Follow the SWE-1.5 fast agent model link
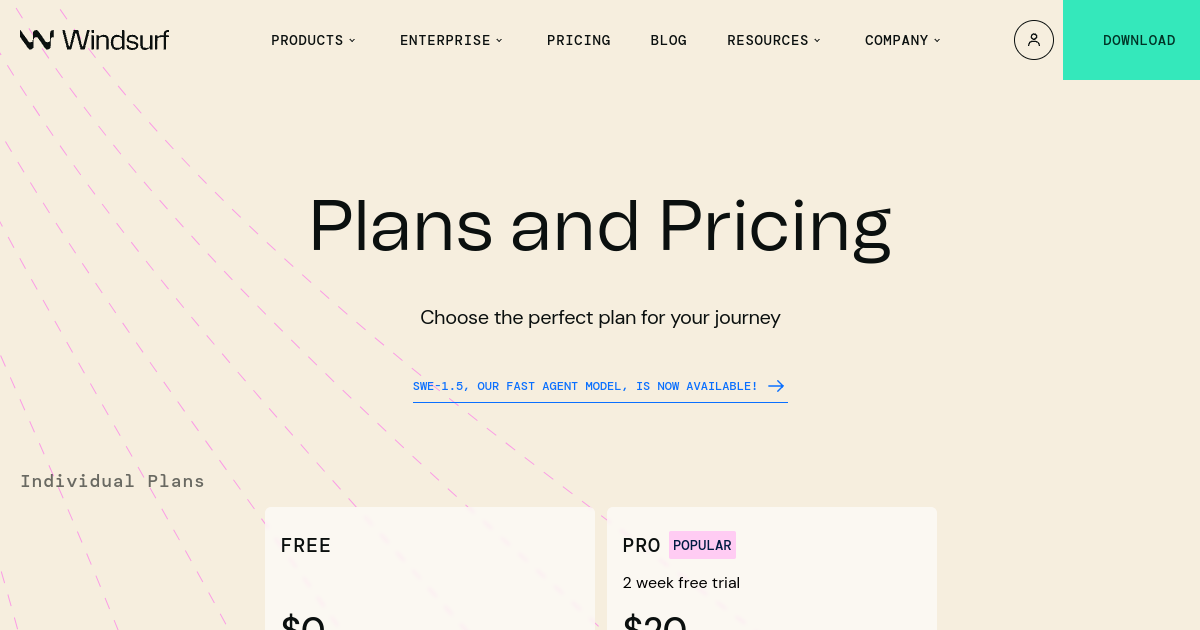 (585, 386)
